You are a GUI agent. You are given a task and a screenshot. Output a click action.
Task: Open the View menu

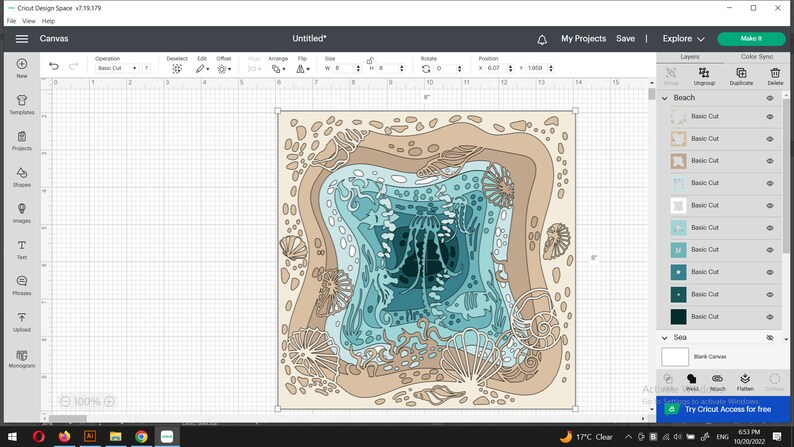tap(28, 21)
